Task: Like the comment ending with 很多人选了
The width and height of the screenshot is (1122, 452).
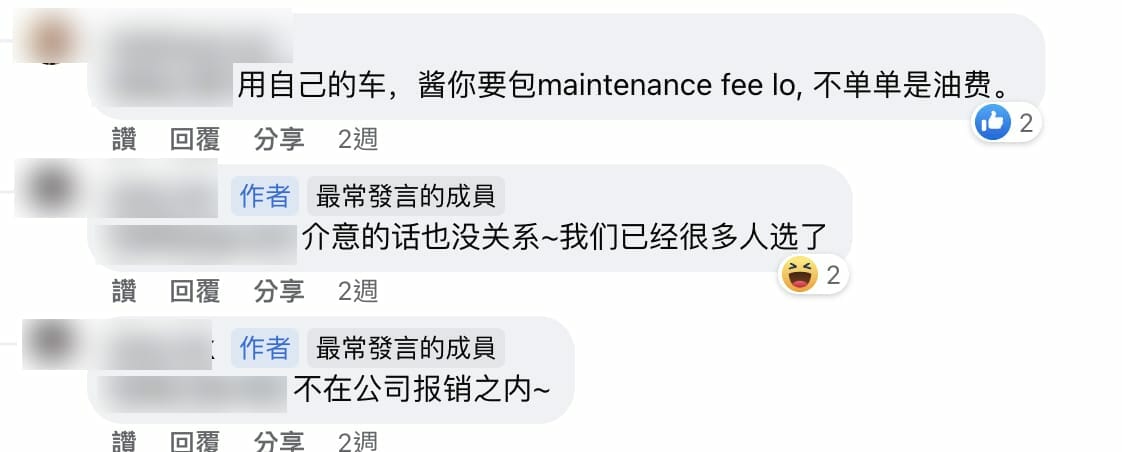Action: point(124,291)
